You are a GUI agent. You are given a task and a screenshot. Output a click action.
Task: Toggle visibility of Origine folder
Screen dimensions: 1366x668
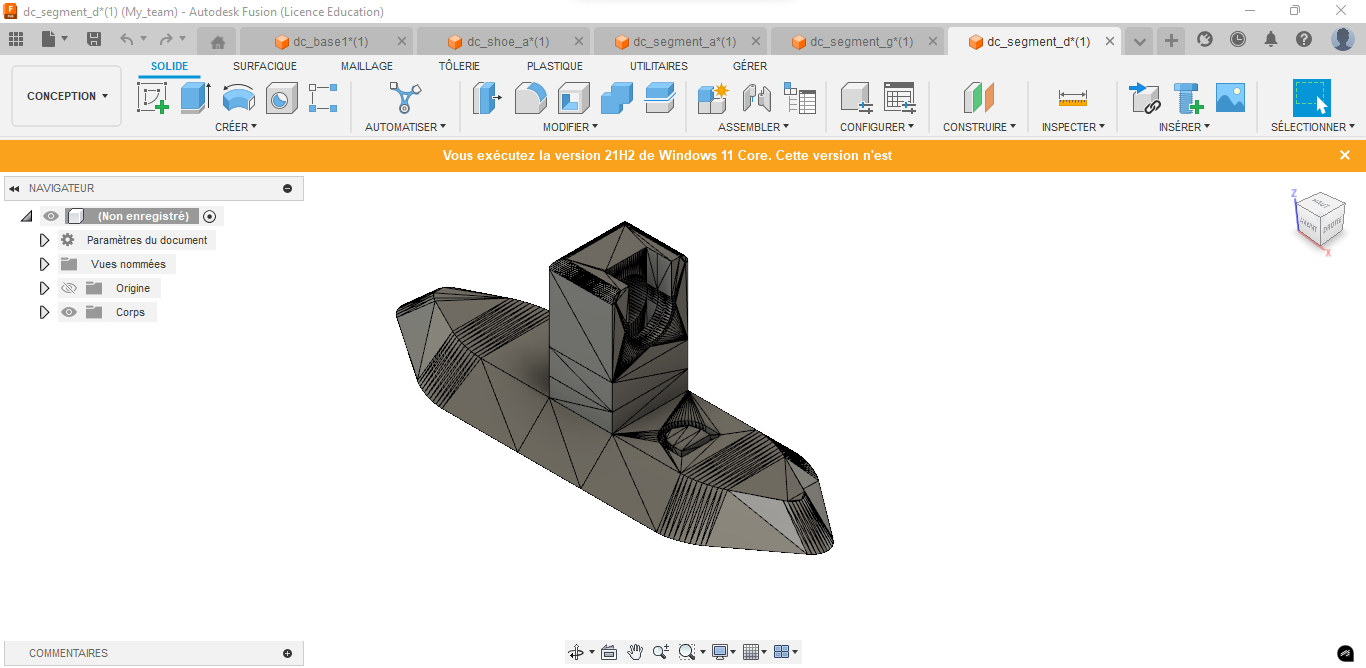pyautogui.click(x=69, y=288)
